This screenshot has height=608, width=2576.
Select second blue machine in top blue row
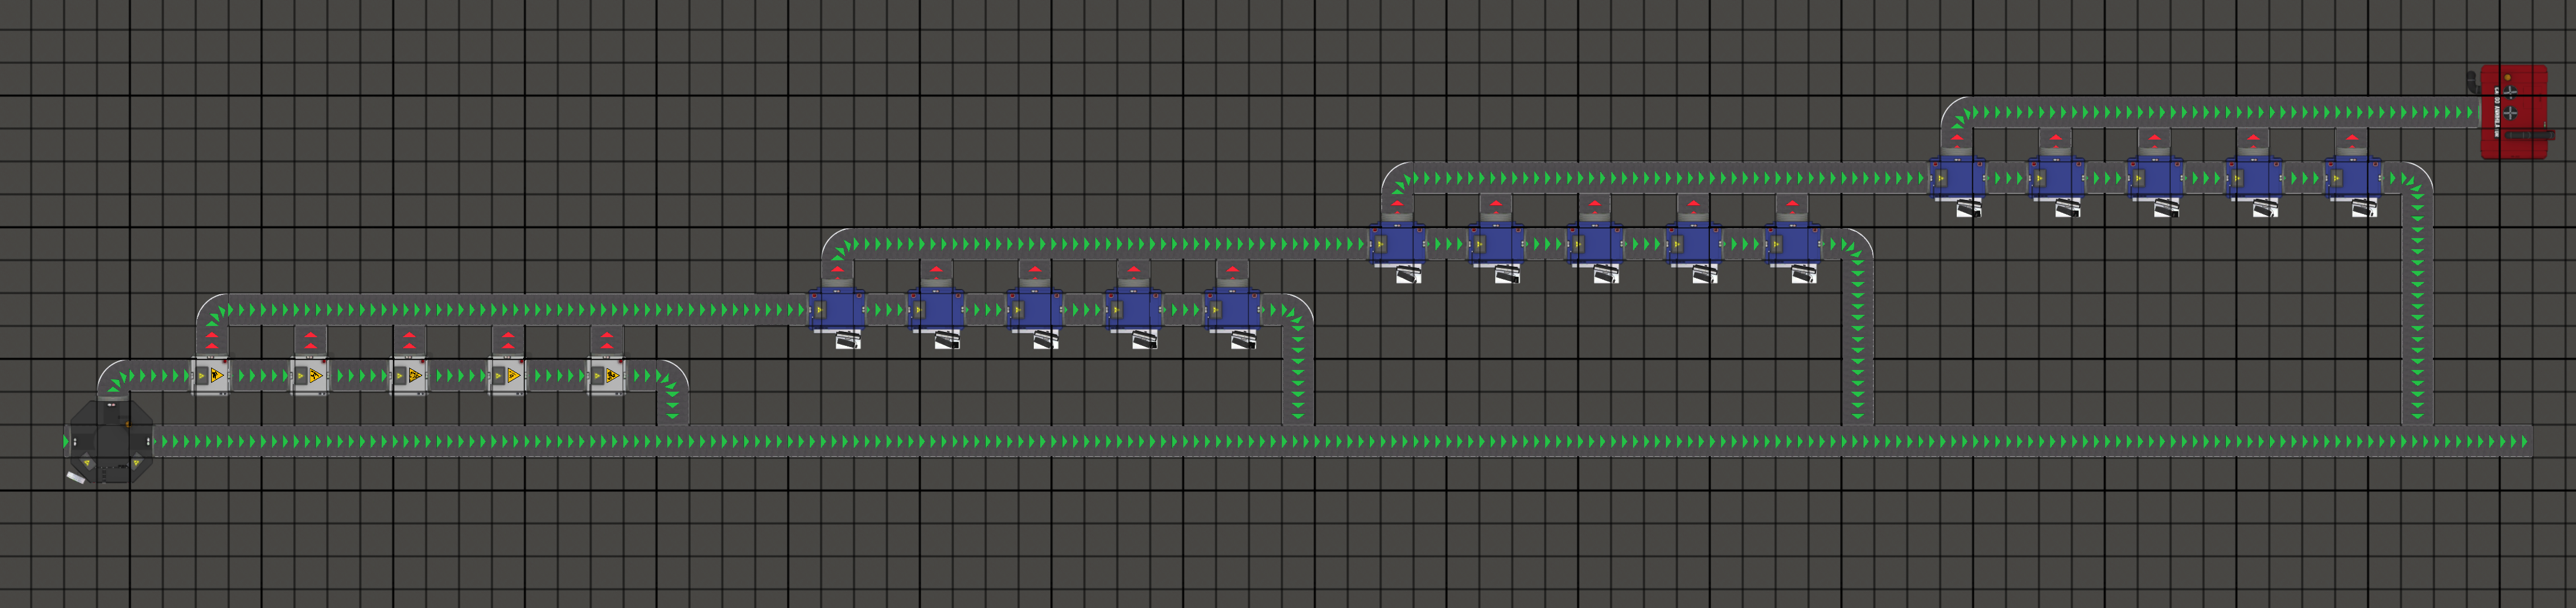(x=2056, y=177)
